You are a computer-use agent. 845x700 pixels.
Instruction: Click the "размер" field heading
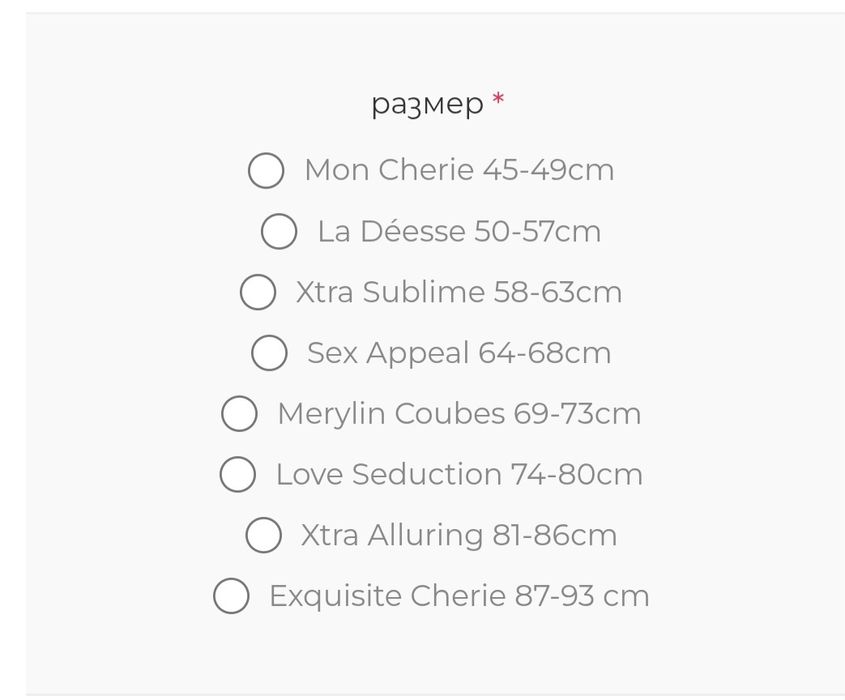(x=427, y=103)
